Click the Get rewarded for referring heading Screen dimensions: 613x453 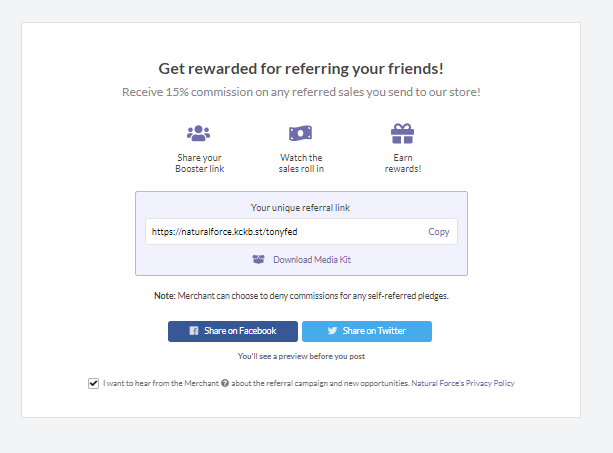[x=301, y=69]
